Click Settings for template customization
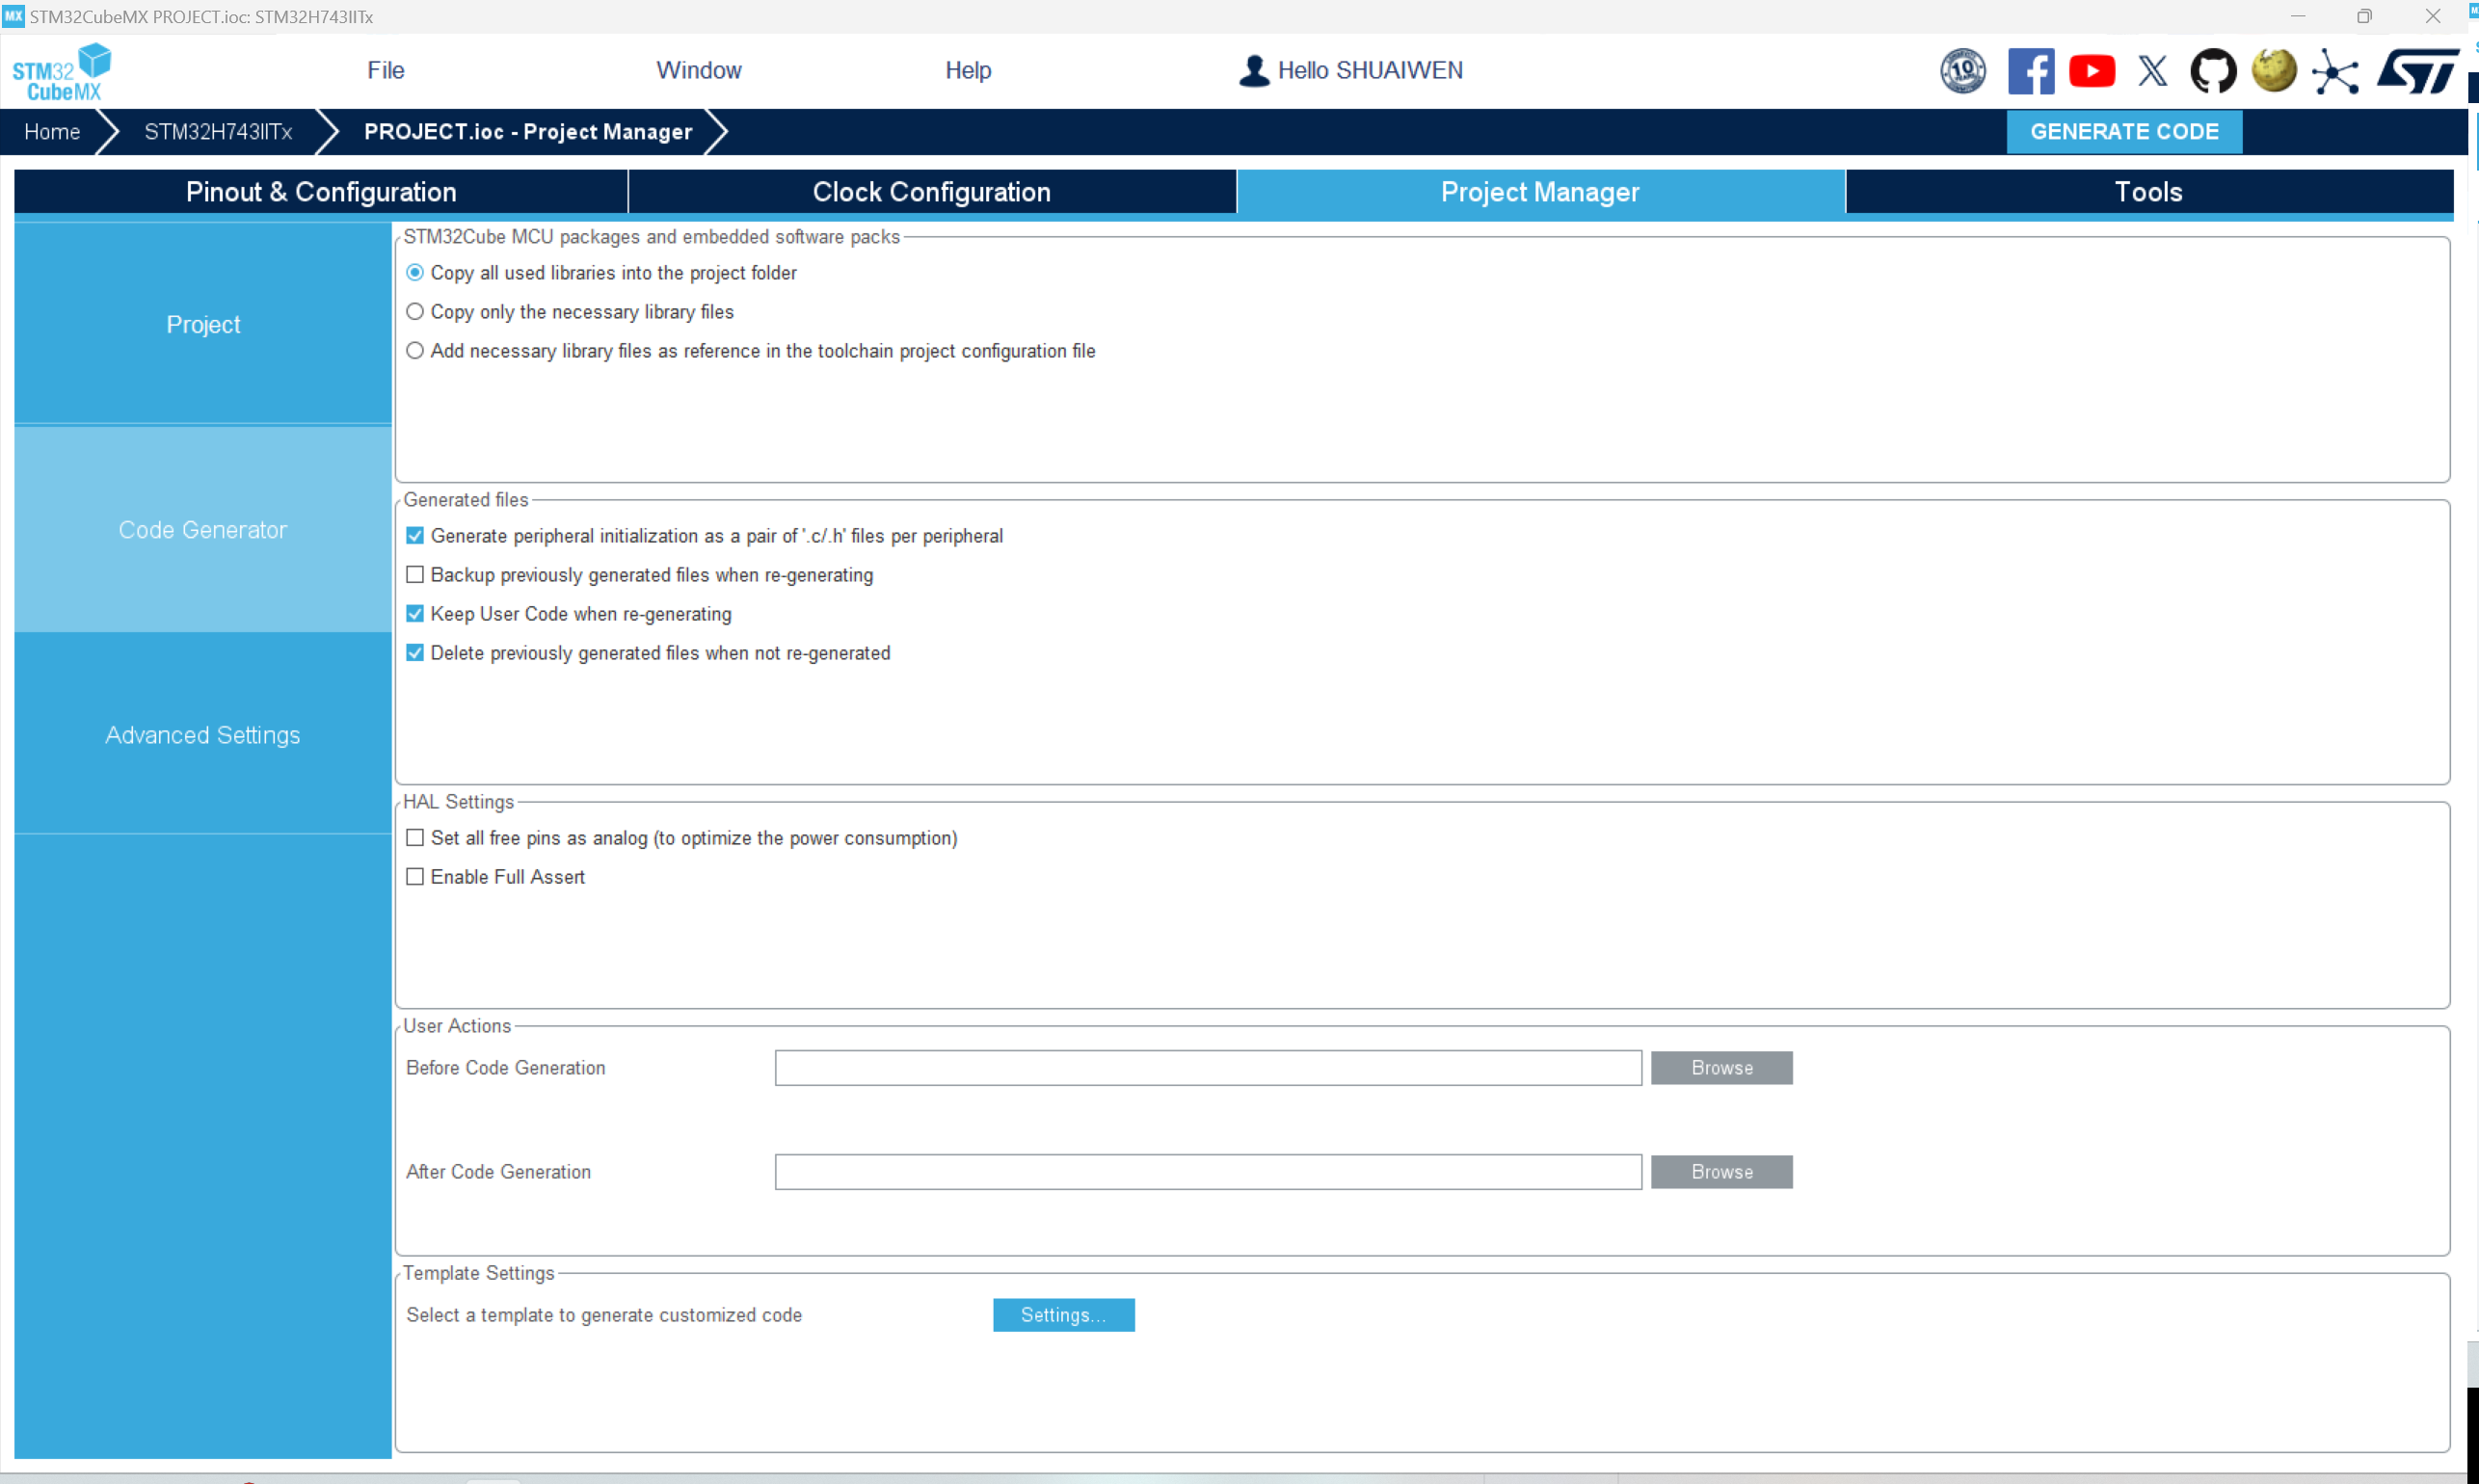Image resolution: width=2479 pixels, height=1484 pixels. [1062, 1314]
